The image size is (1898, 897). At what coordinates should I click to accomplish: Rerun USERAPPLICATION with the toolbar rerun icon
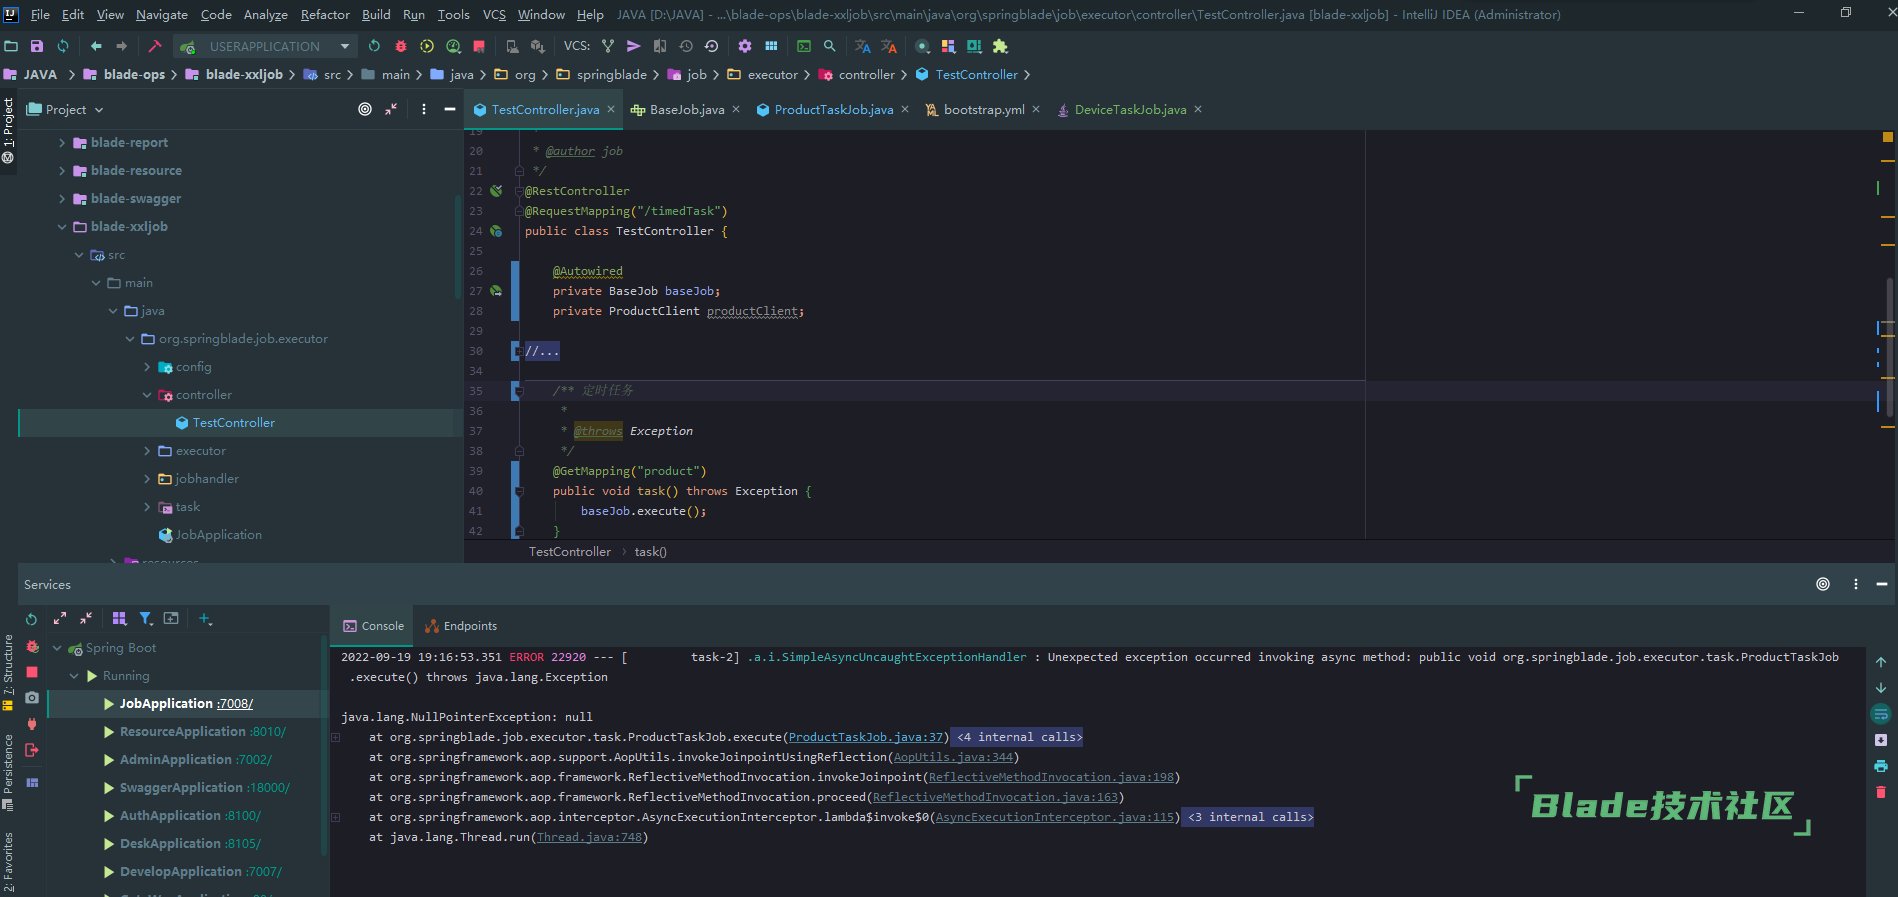tap(374, 46)
